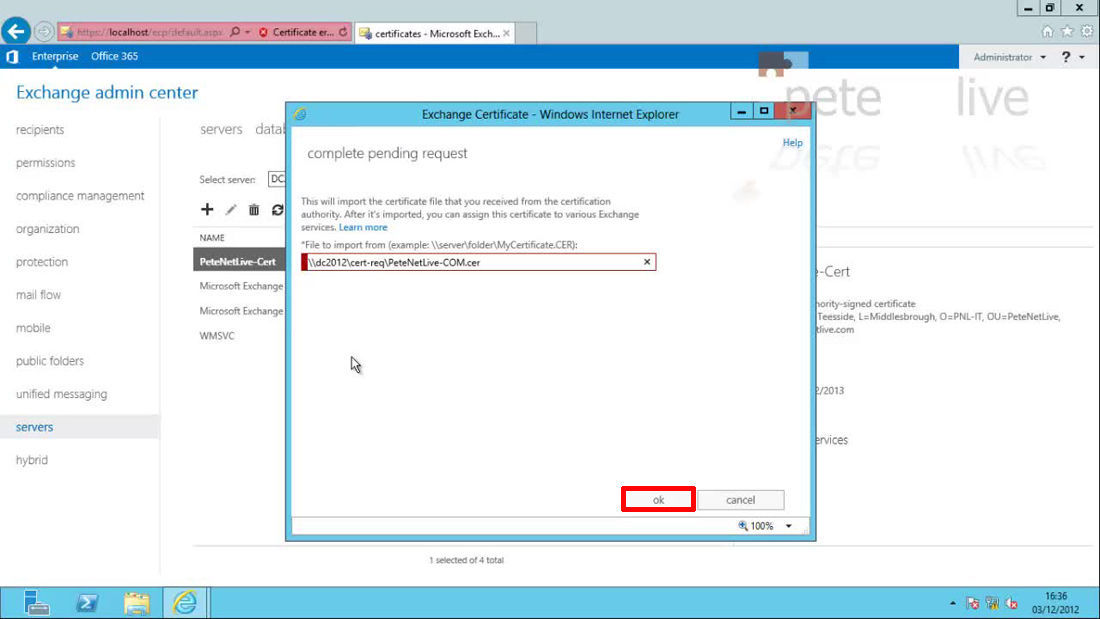Open recipients in the left navigation
The image size is (1100, 619).
pyautogui.click(x=40, y=130)
